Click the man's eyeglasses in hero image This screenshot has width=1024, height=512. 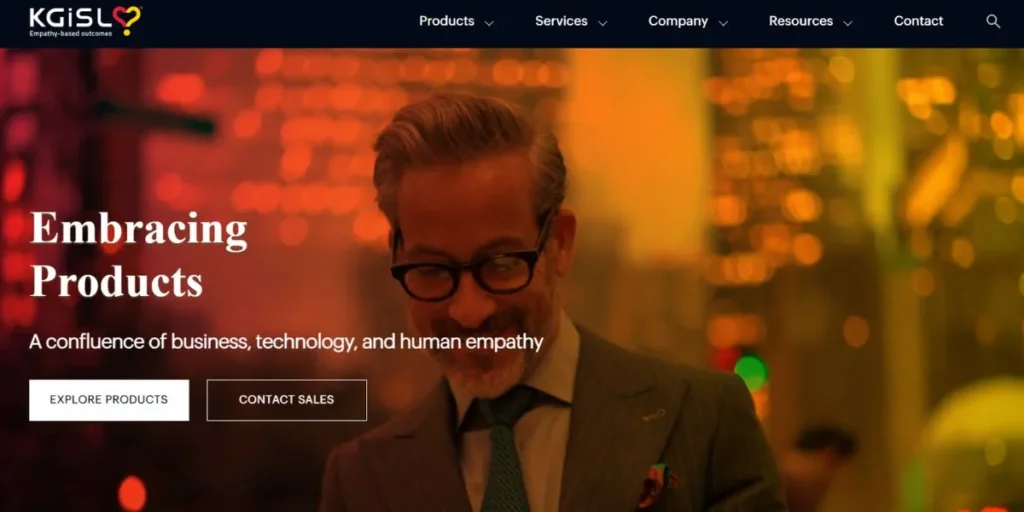click(469, 266)
